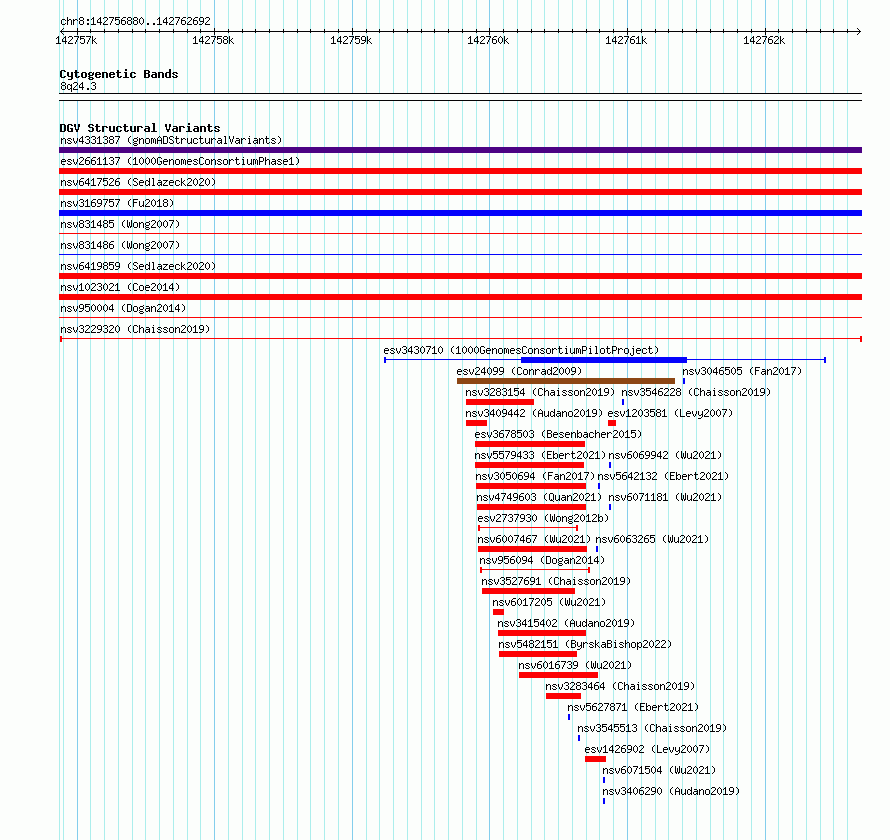
Task: Click the red bar under esv1426902
Action: (x=595, y=759)
